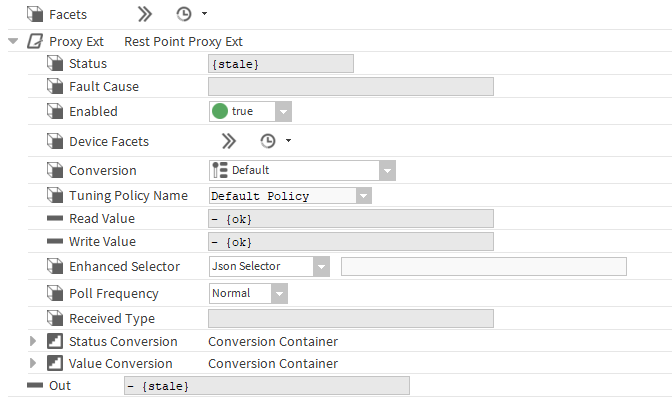Expand the Value Conversion row
The height and width of the screenshot is (405, 672).
tap(33, 364)
